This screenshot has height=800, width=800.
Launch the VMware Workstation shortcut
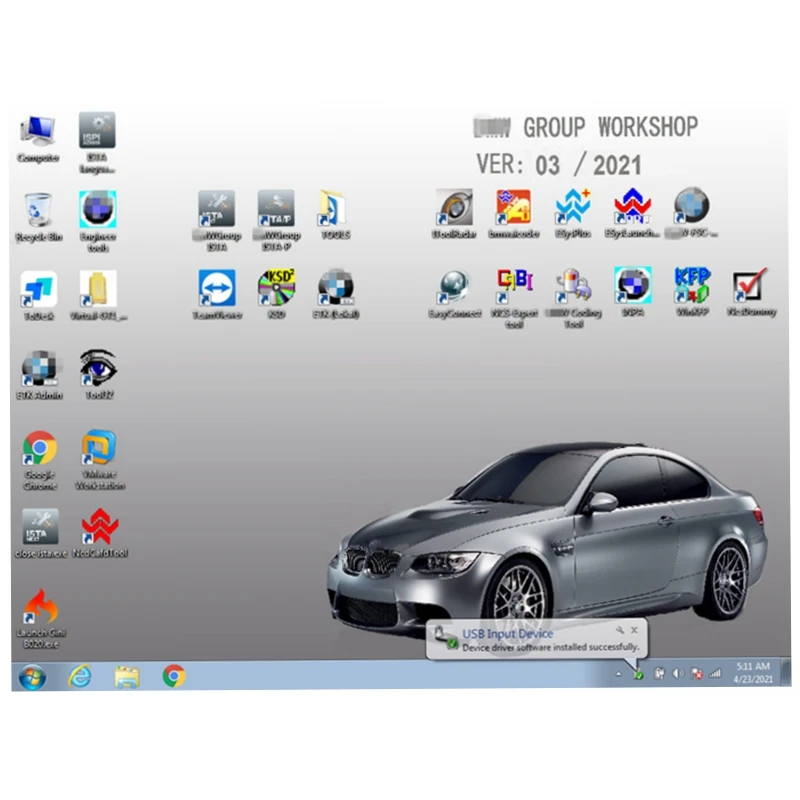(x=99, y=460)
